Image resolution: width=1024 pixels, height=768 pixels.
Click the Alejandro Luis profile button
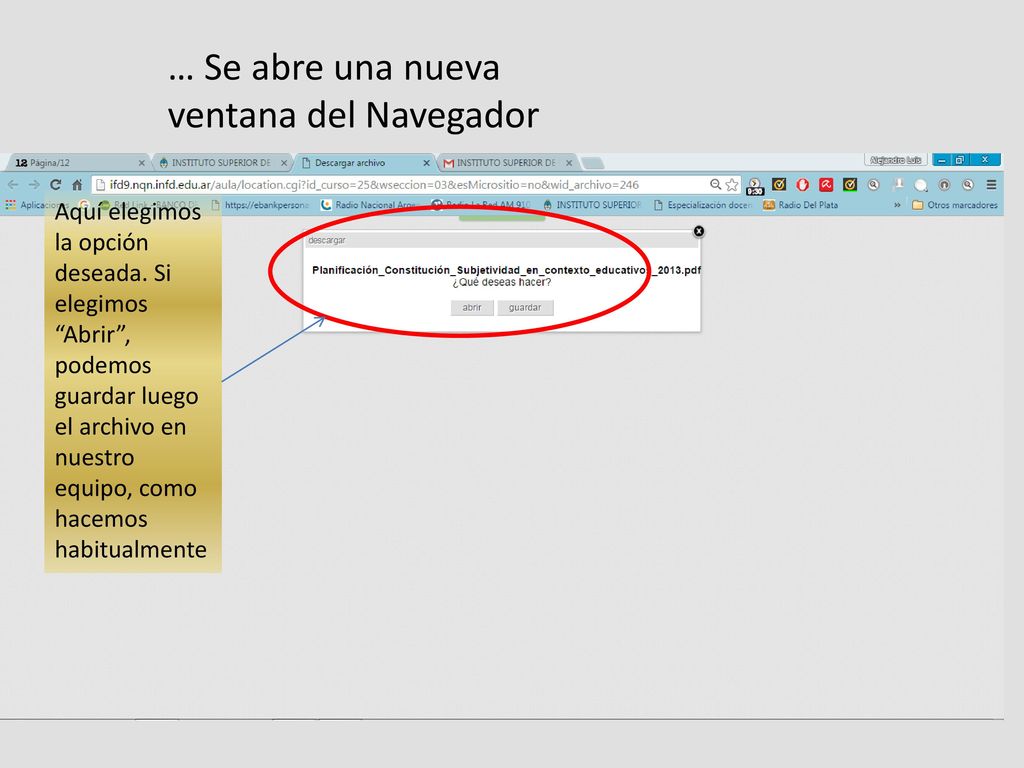click(x=895, y=160)
